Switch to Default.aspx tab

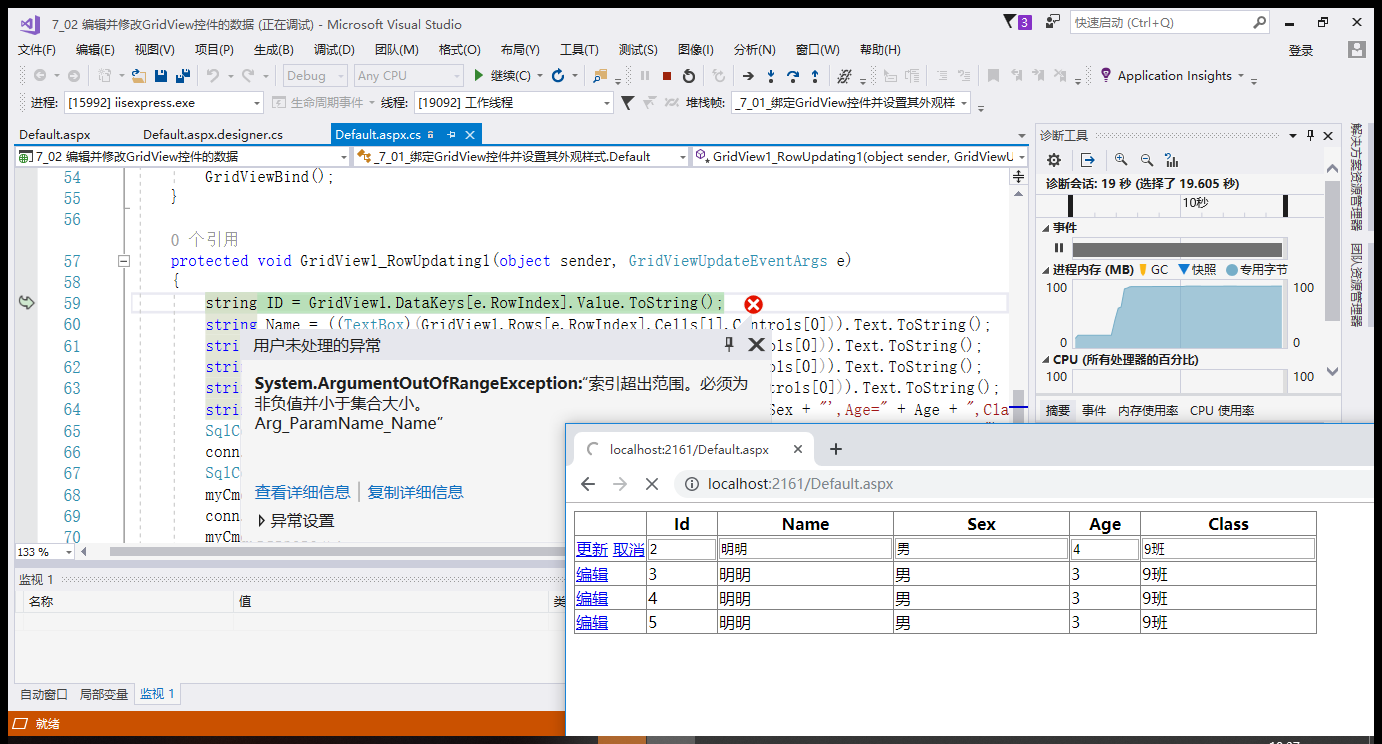(55, 134)
